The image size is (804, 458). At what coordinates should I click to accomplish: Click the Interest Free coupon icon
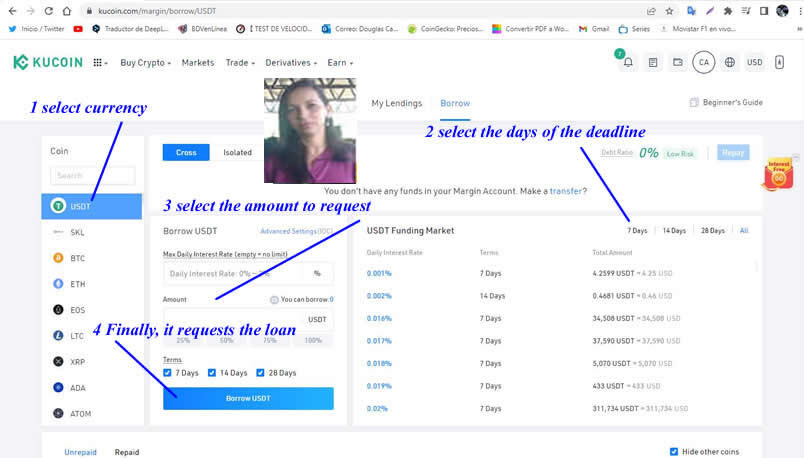click(x=779, y=174)
